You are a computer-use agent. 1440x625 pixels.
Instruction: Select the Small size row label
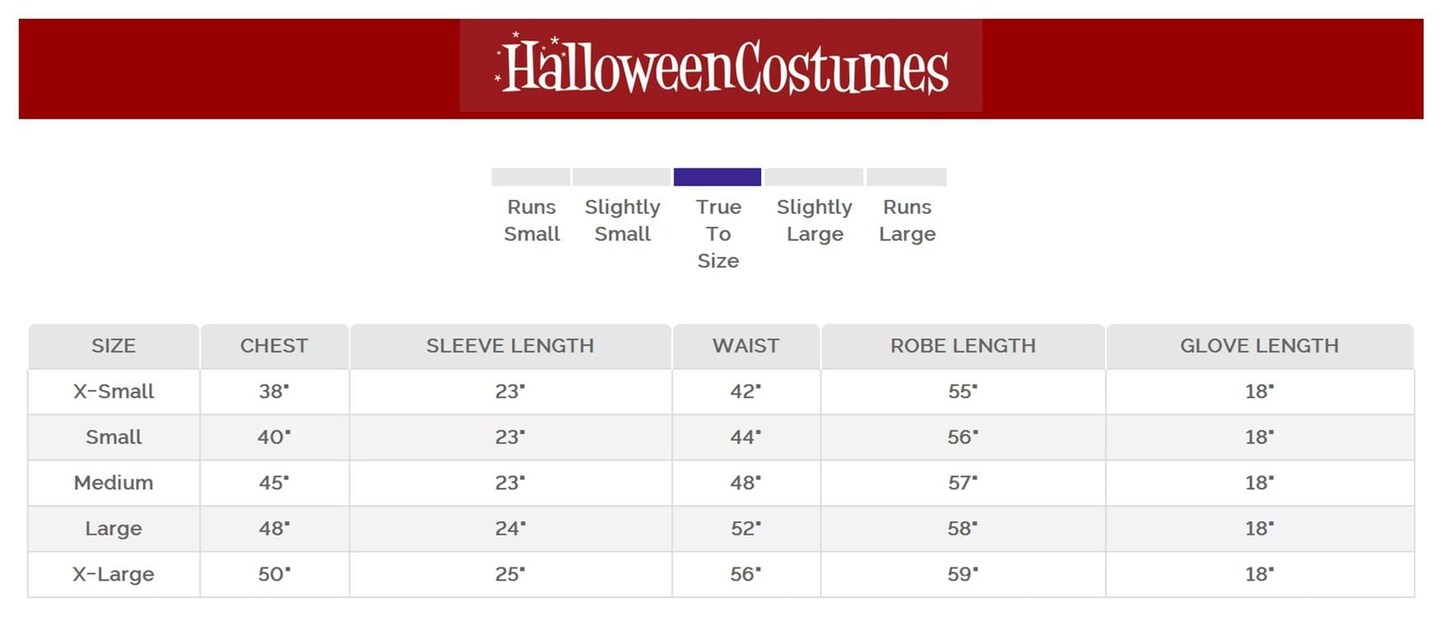tap(114, 437)
